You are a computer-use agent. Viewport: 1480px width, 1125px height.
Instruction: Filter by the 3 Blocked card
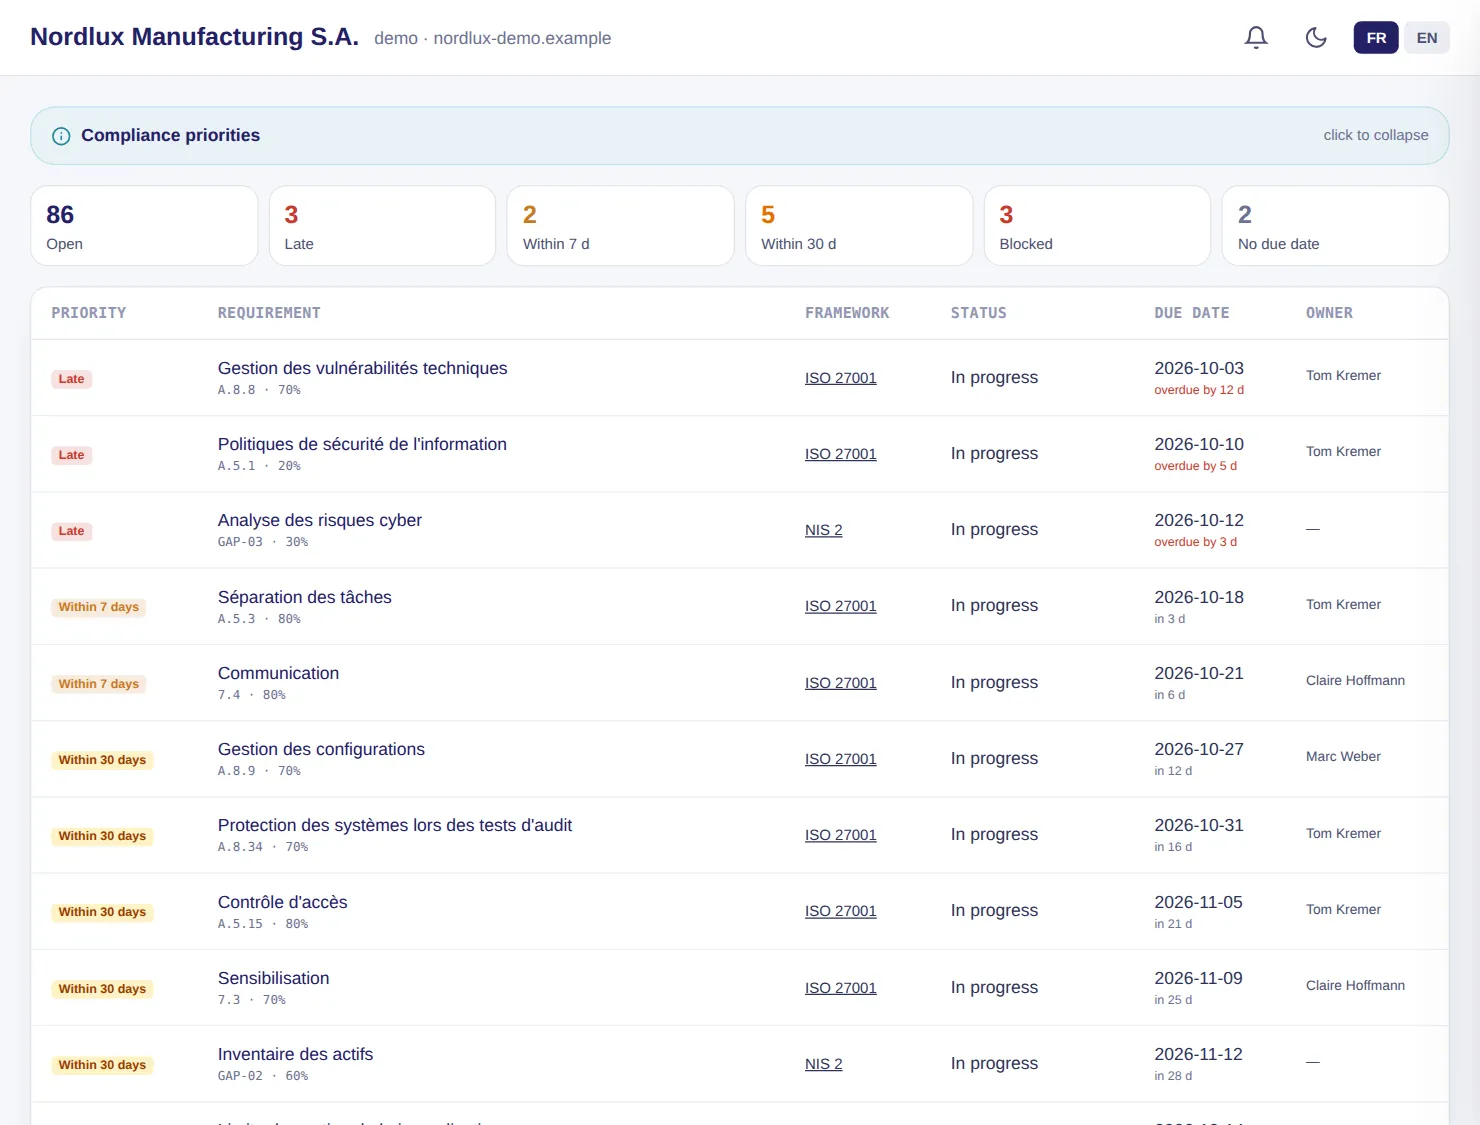(1097, 226)
